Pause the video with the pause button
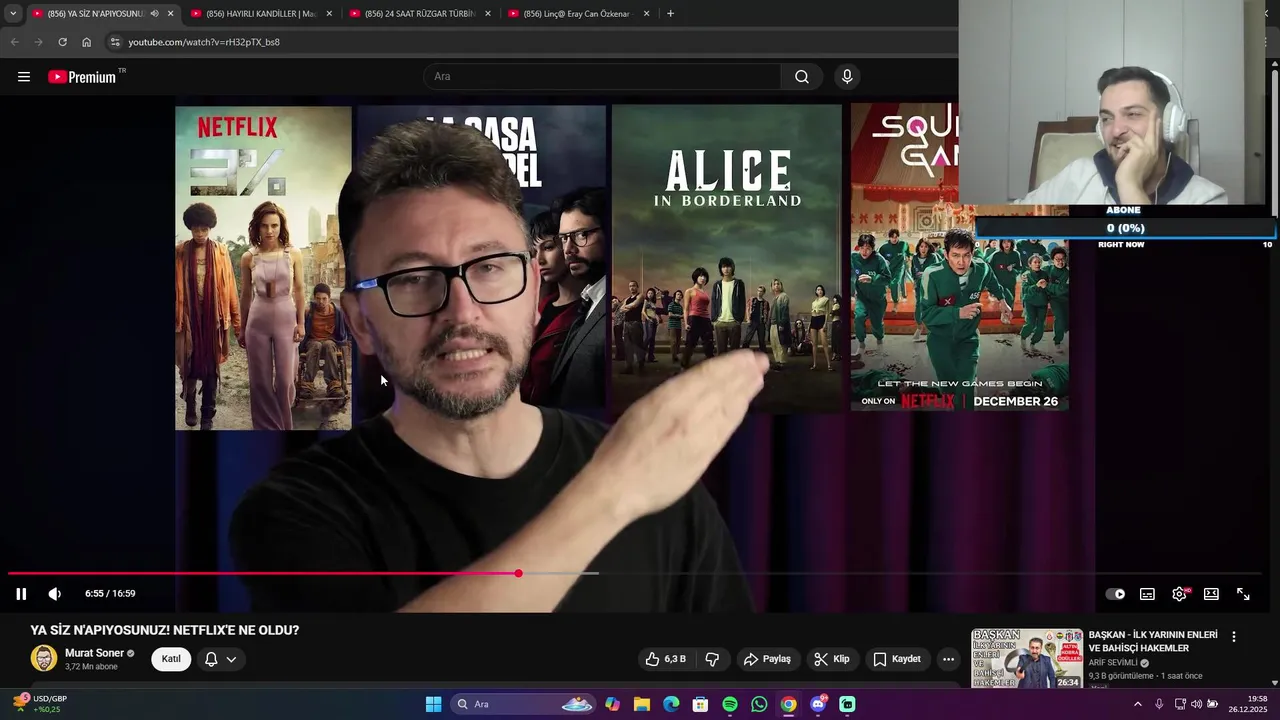The width and height of the screenshot is (1280, 720). [x=21, y=594]
